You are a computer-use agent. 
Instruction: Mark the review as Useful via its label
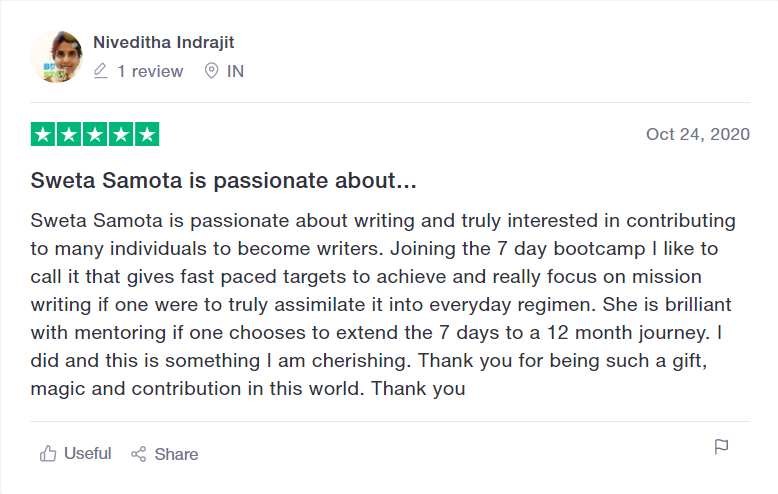tap(87, 454)
